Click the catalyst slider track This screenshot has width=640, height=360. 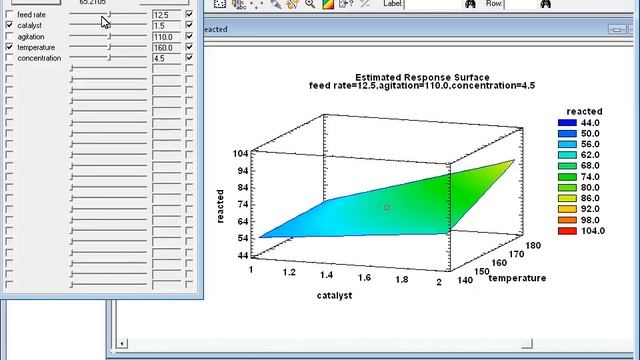pos(108,25)
